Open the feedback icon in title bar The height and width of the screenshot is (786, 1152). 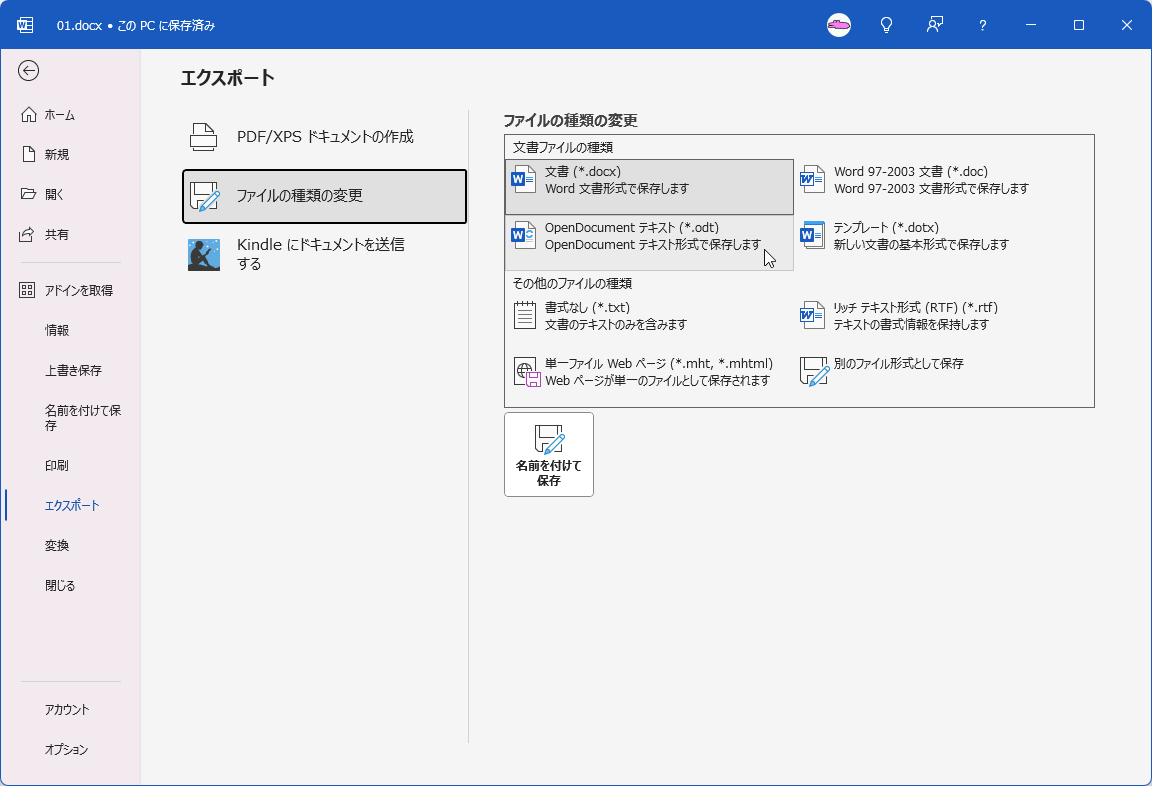[x=935, y=25]
